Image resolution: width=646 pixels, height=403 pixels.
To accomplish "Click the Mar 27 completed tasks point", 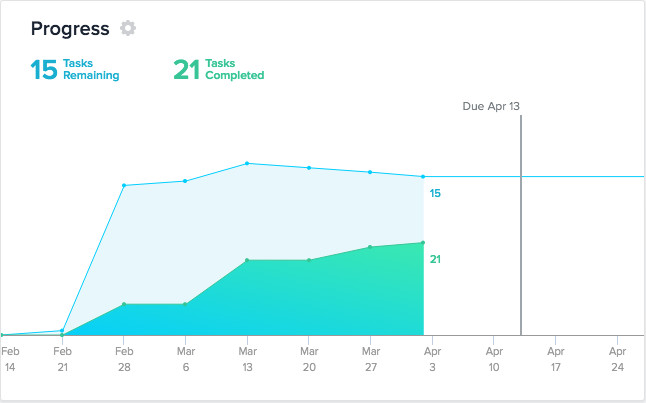I will click(371, 247).
